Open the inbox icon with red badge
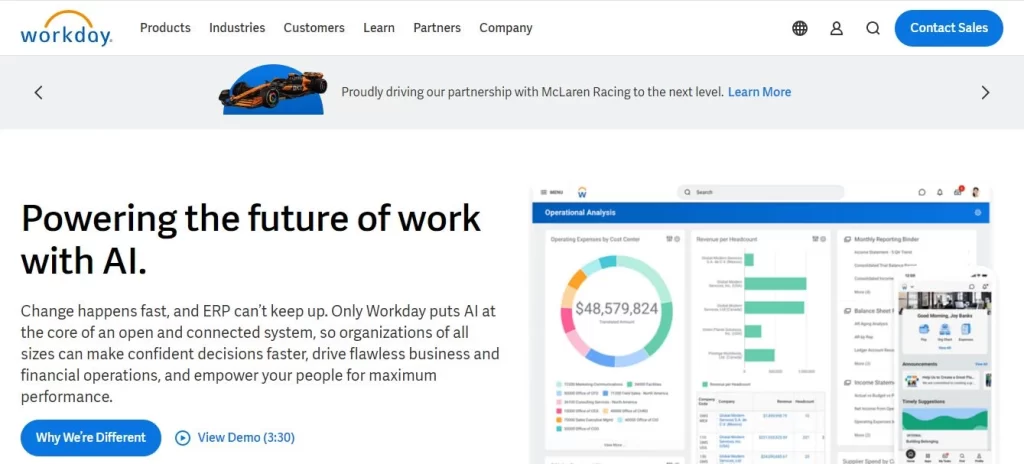This screenshot has width=1024, height=464. pyautogui.click(x=958, y=191)
